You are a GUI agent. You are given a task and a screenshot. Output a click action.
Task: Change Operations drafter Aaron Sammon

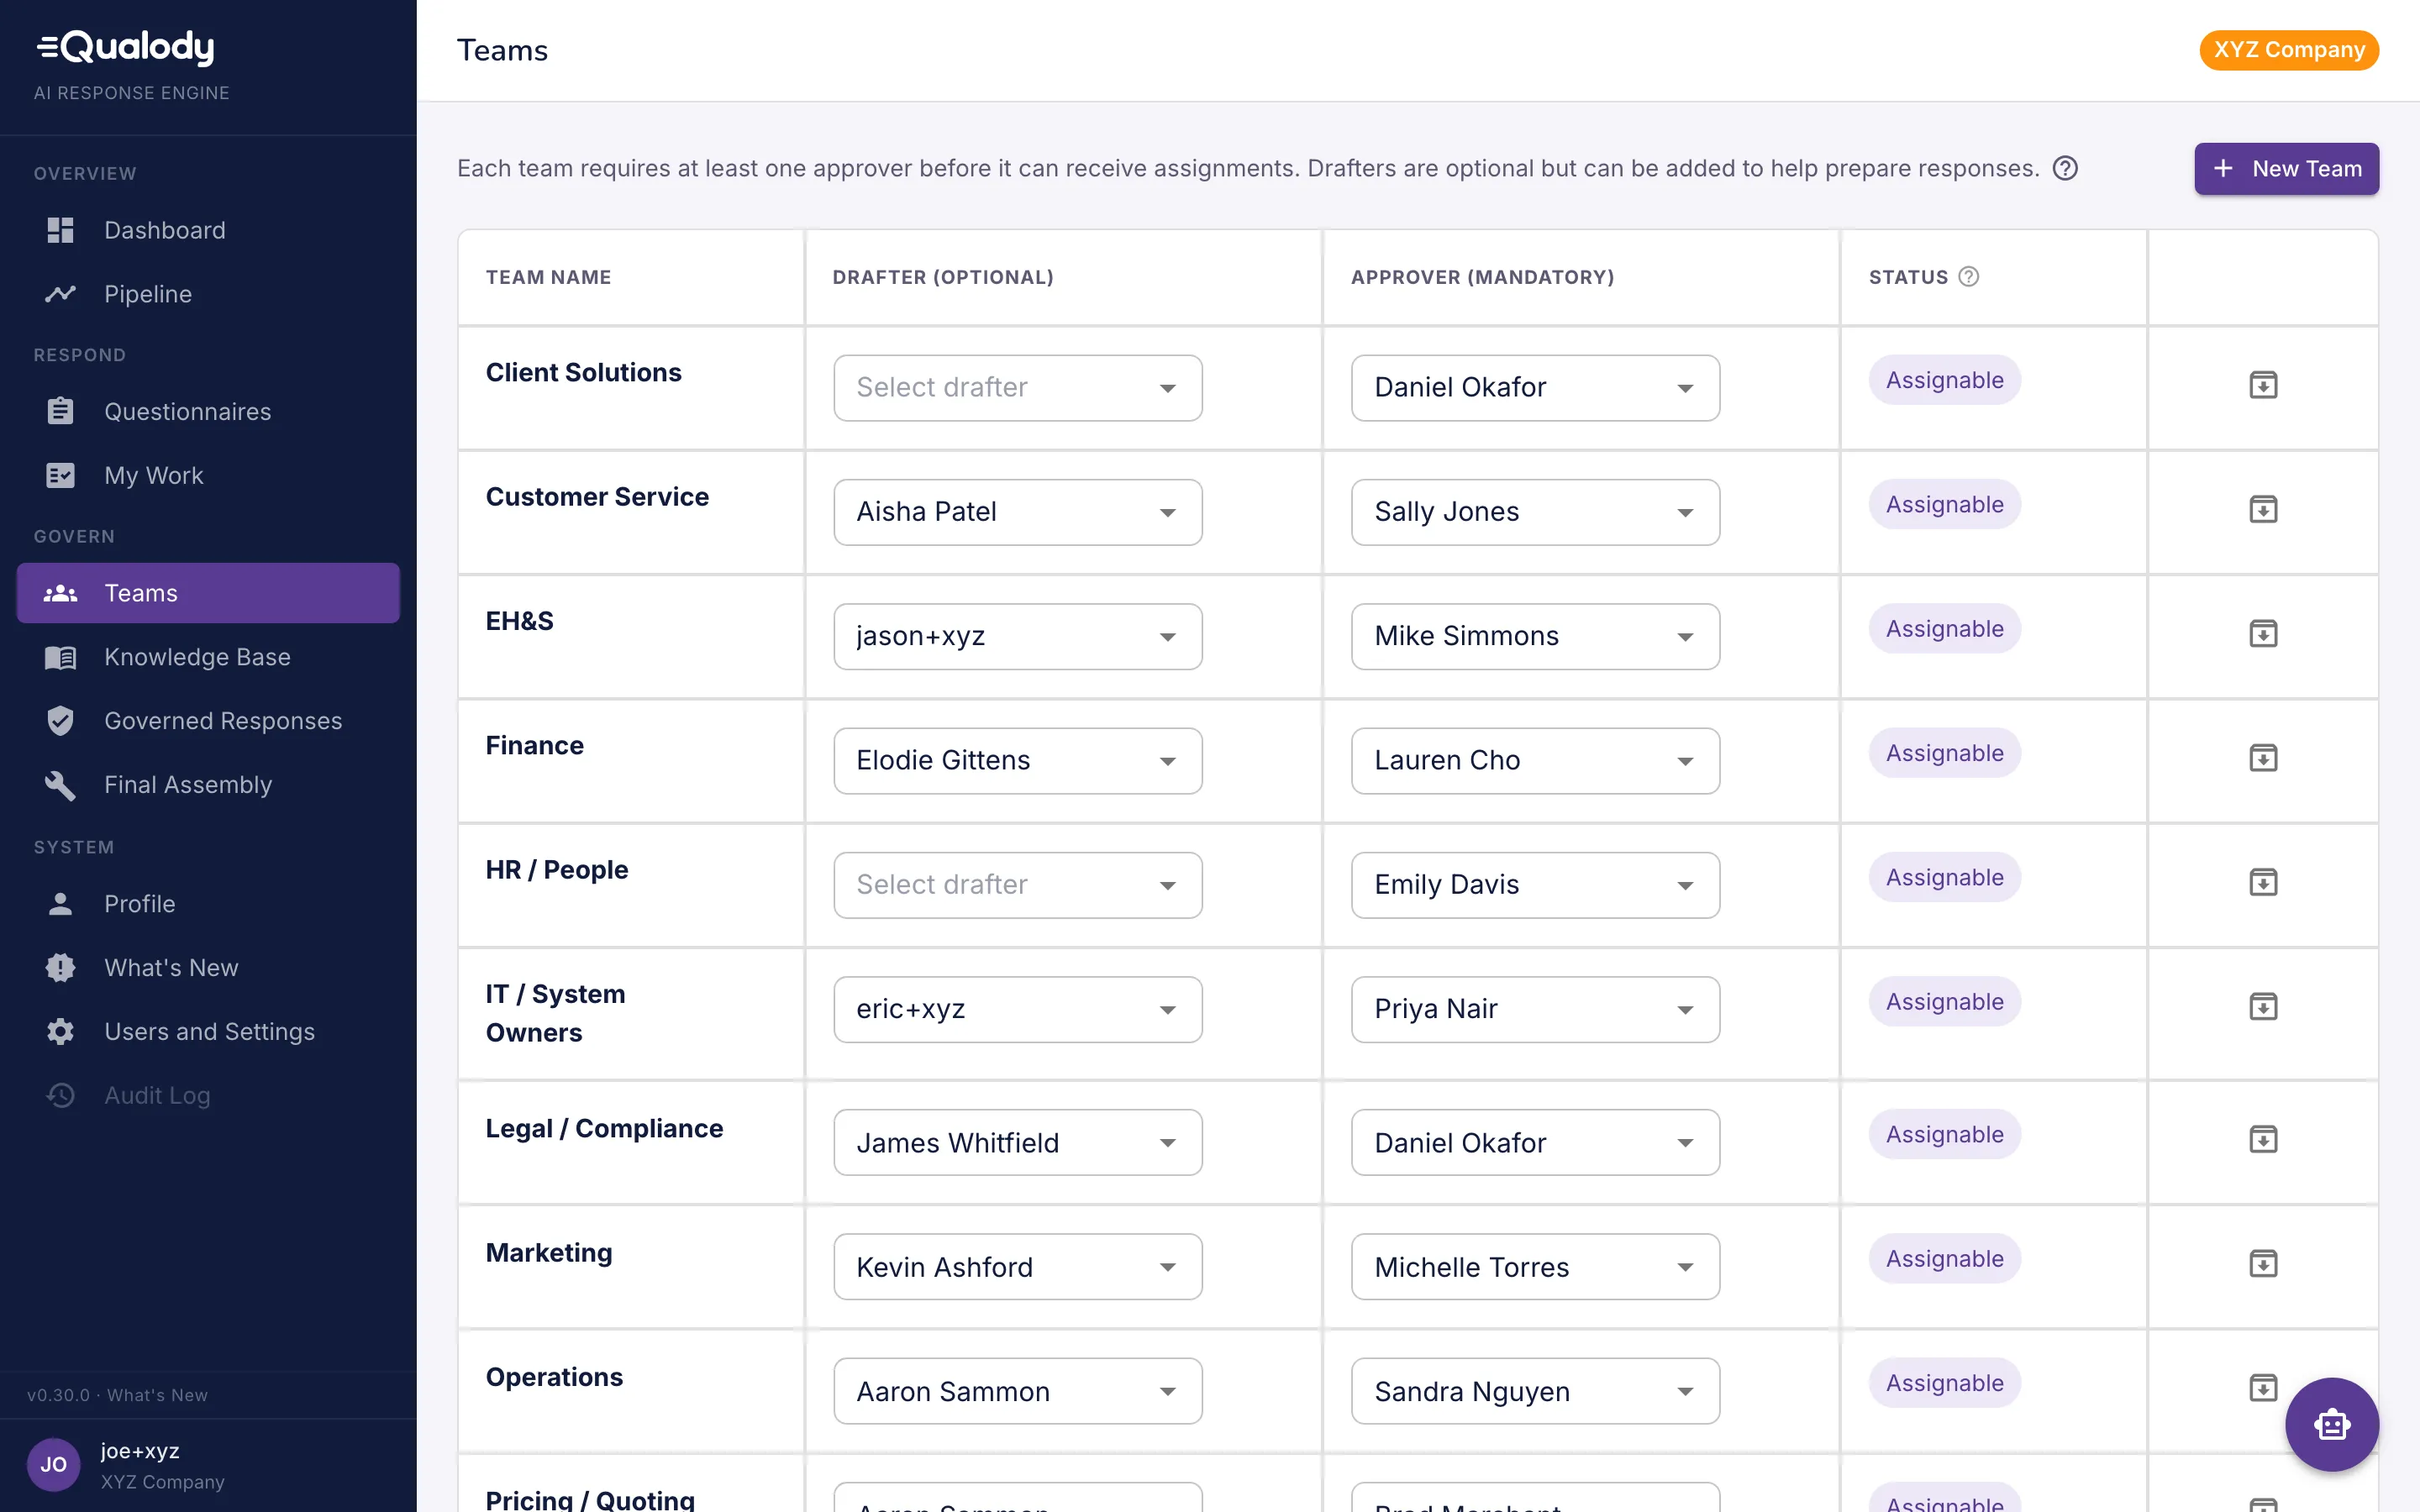click(1018, 1391)
